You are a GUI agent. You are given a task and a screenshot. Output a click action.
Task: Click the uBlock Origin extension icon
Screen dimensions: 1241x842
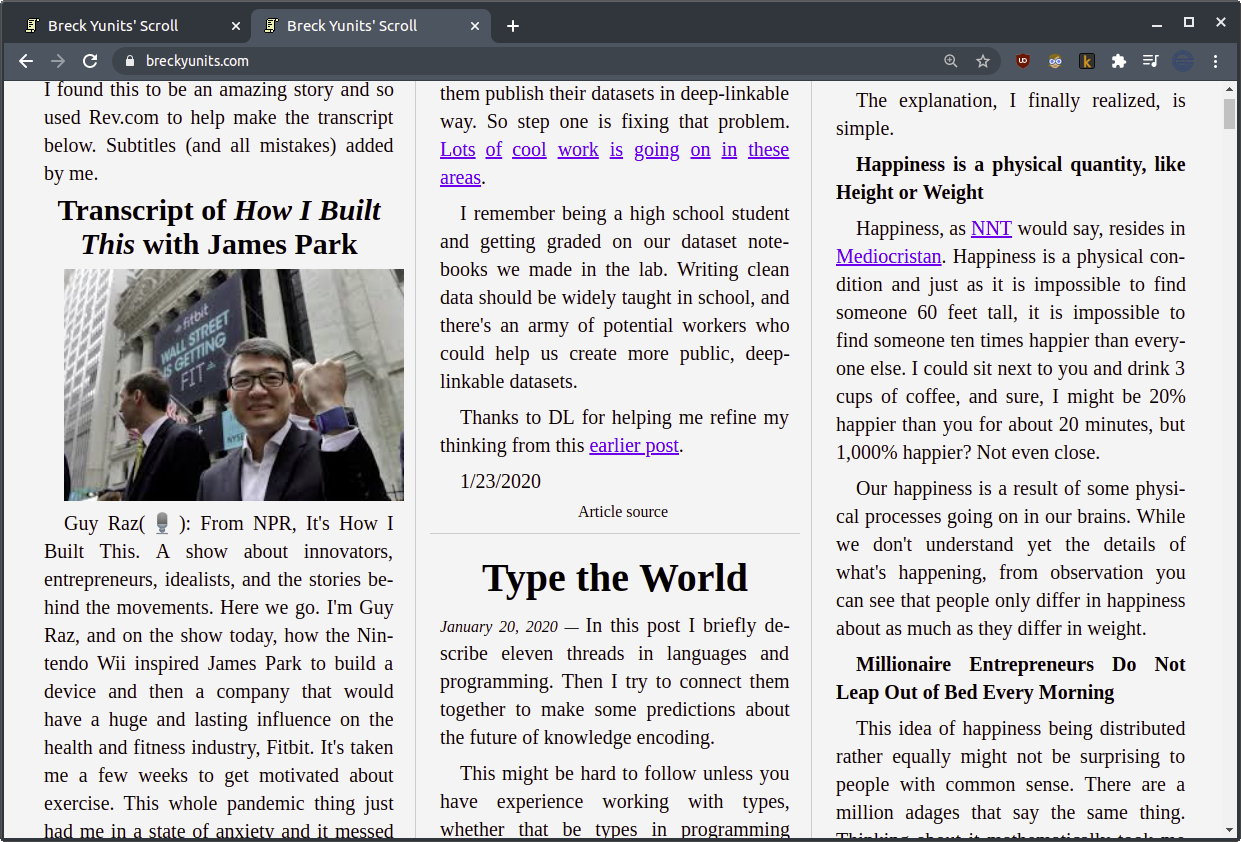point(1022,61)
